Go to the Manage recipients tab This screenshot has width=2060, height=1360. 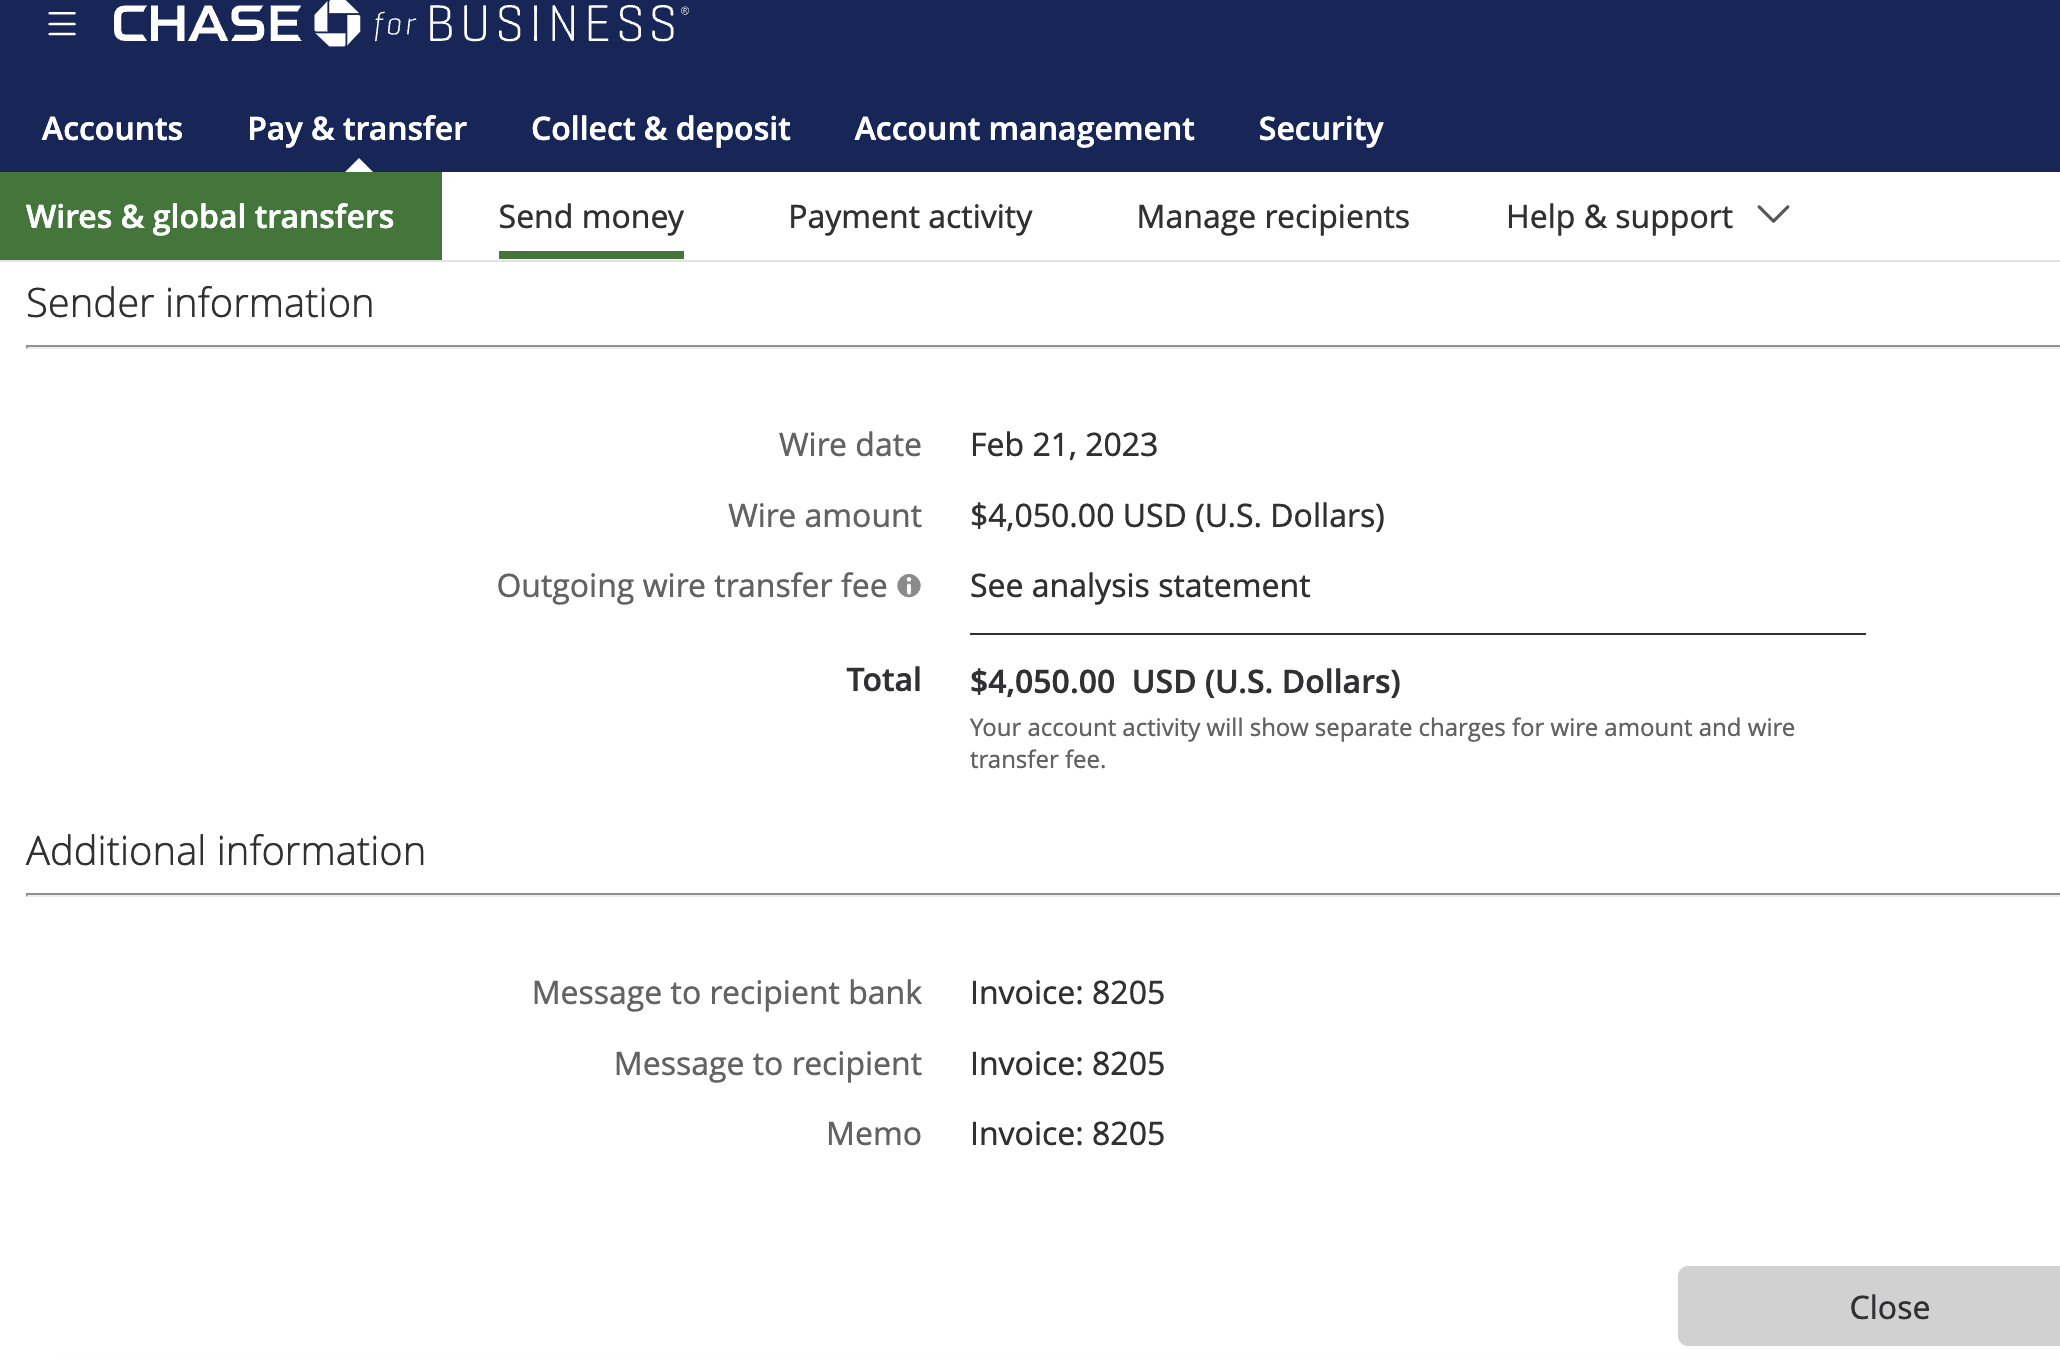pos(1273,217)
